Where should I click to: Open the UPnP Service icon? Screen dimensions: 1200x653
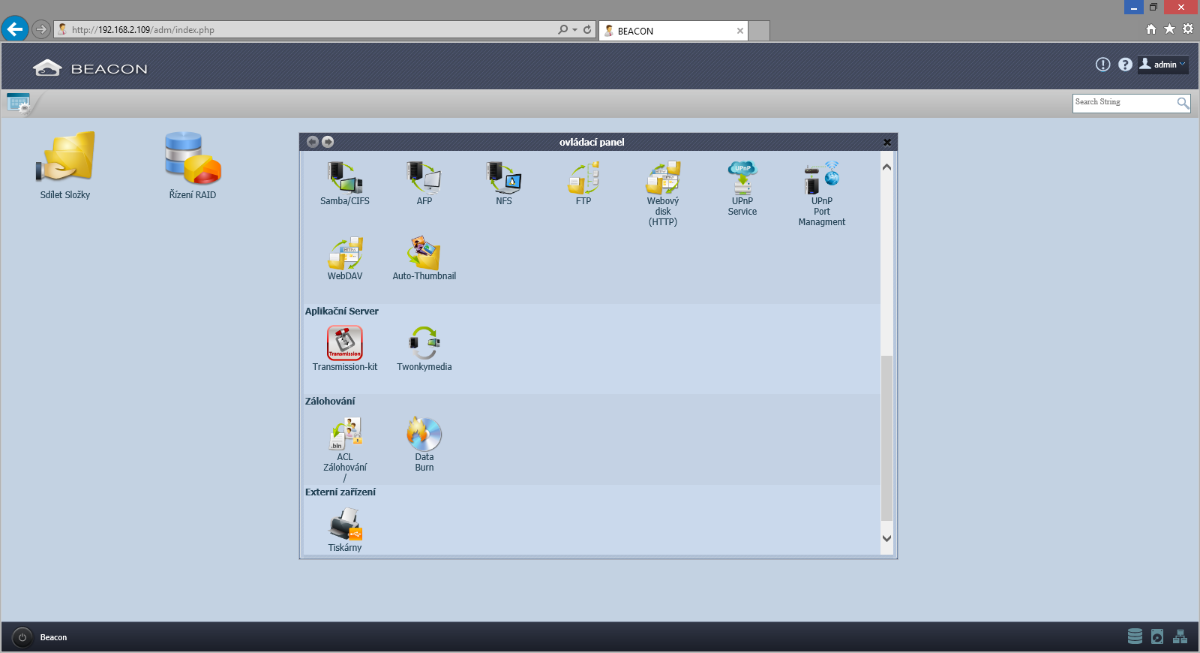click(742, 178)
